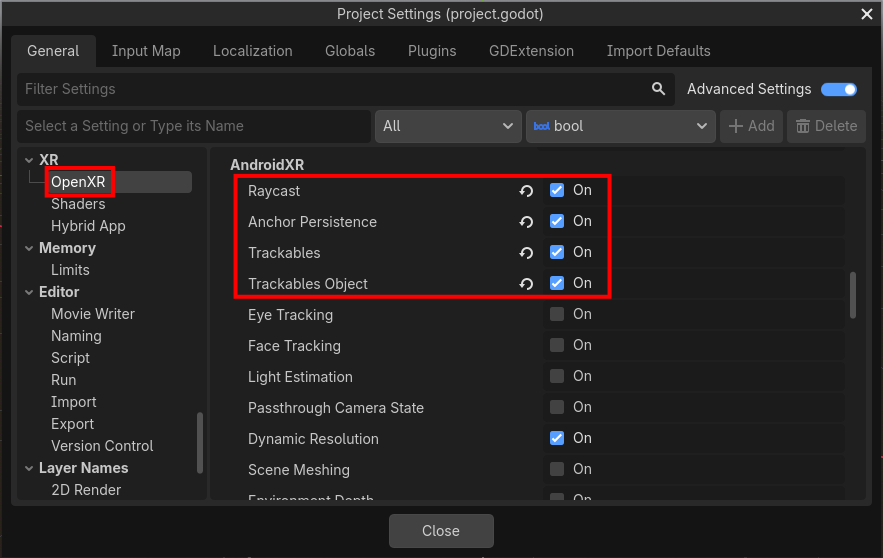
Task: Enable the Face Tracking checkbox
Action: point(556,345)
